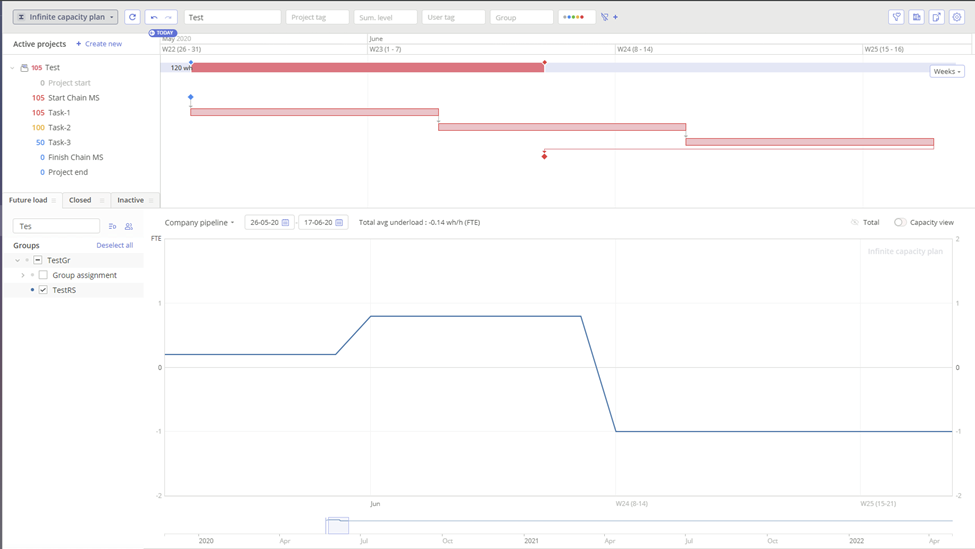The height and width of the screenshot is (549, 975).
Task: Click the Create new project link
Action: [99, 44]
